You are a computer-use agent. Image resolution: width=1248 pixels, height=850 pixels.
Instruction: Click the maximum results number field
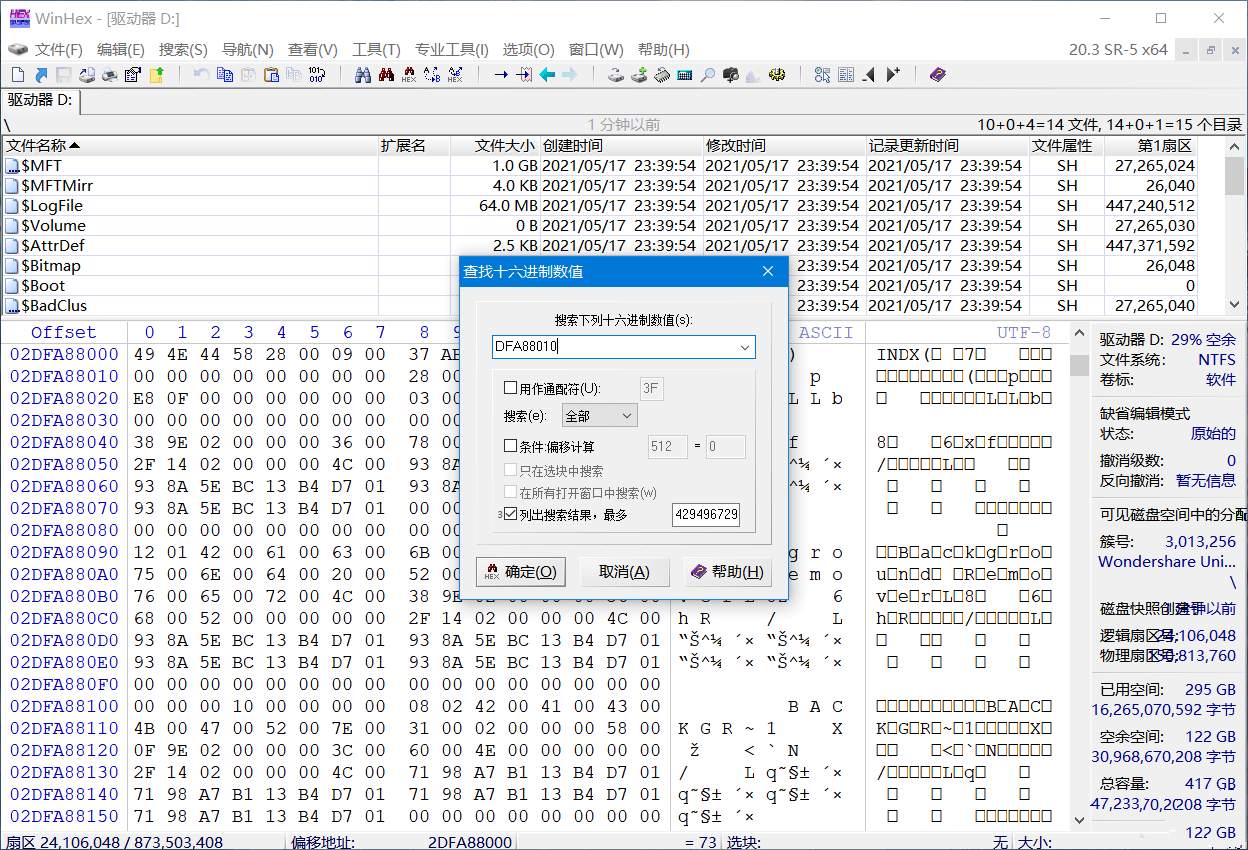coord(707,515)
